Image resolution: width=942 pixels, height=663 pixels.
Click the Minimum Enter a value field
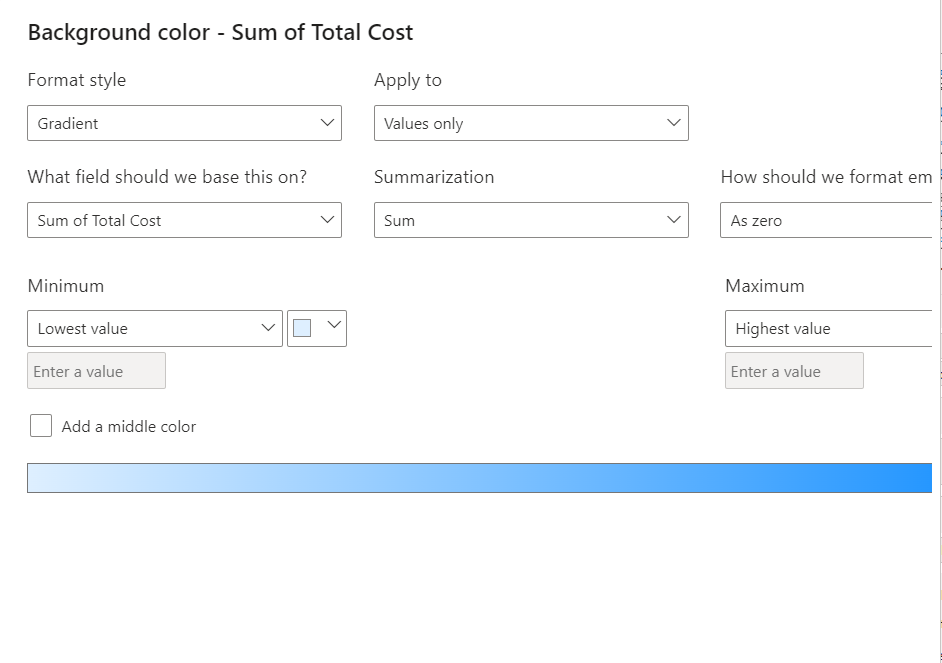pos(96,371)
